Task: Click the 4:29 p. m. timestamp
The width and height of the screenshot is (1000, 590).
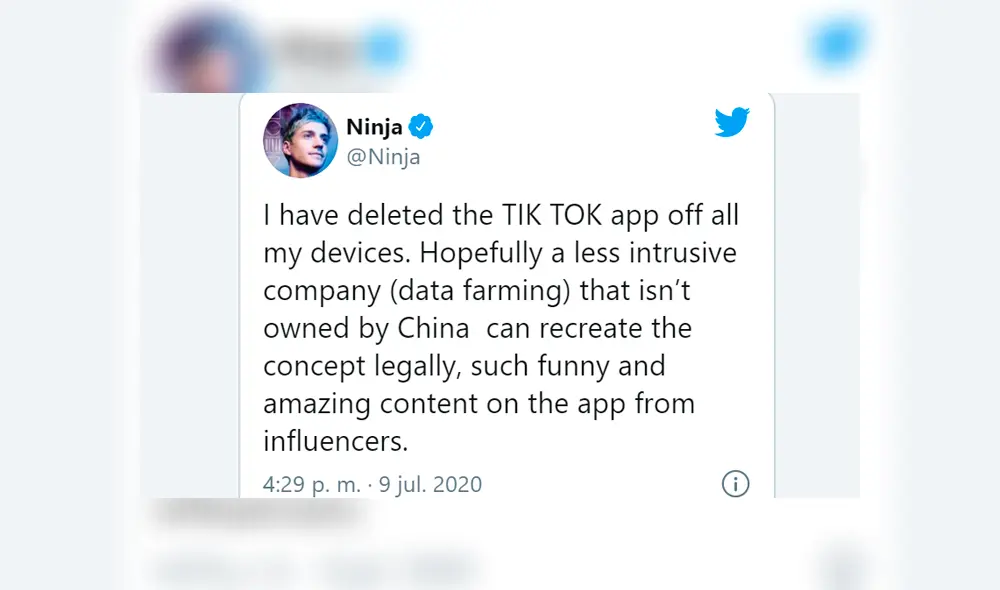Action: (x=311, y=485)
